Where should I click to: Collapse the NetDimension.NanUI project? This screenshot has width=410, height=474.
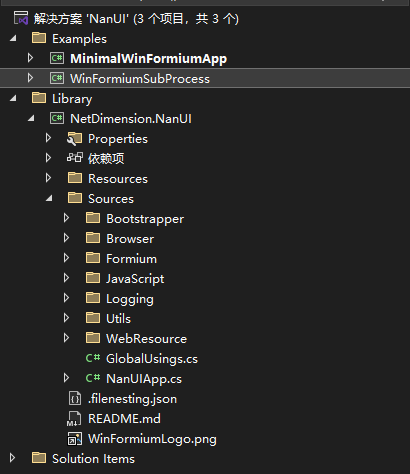point(31,119)
